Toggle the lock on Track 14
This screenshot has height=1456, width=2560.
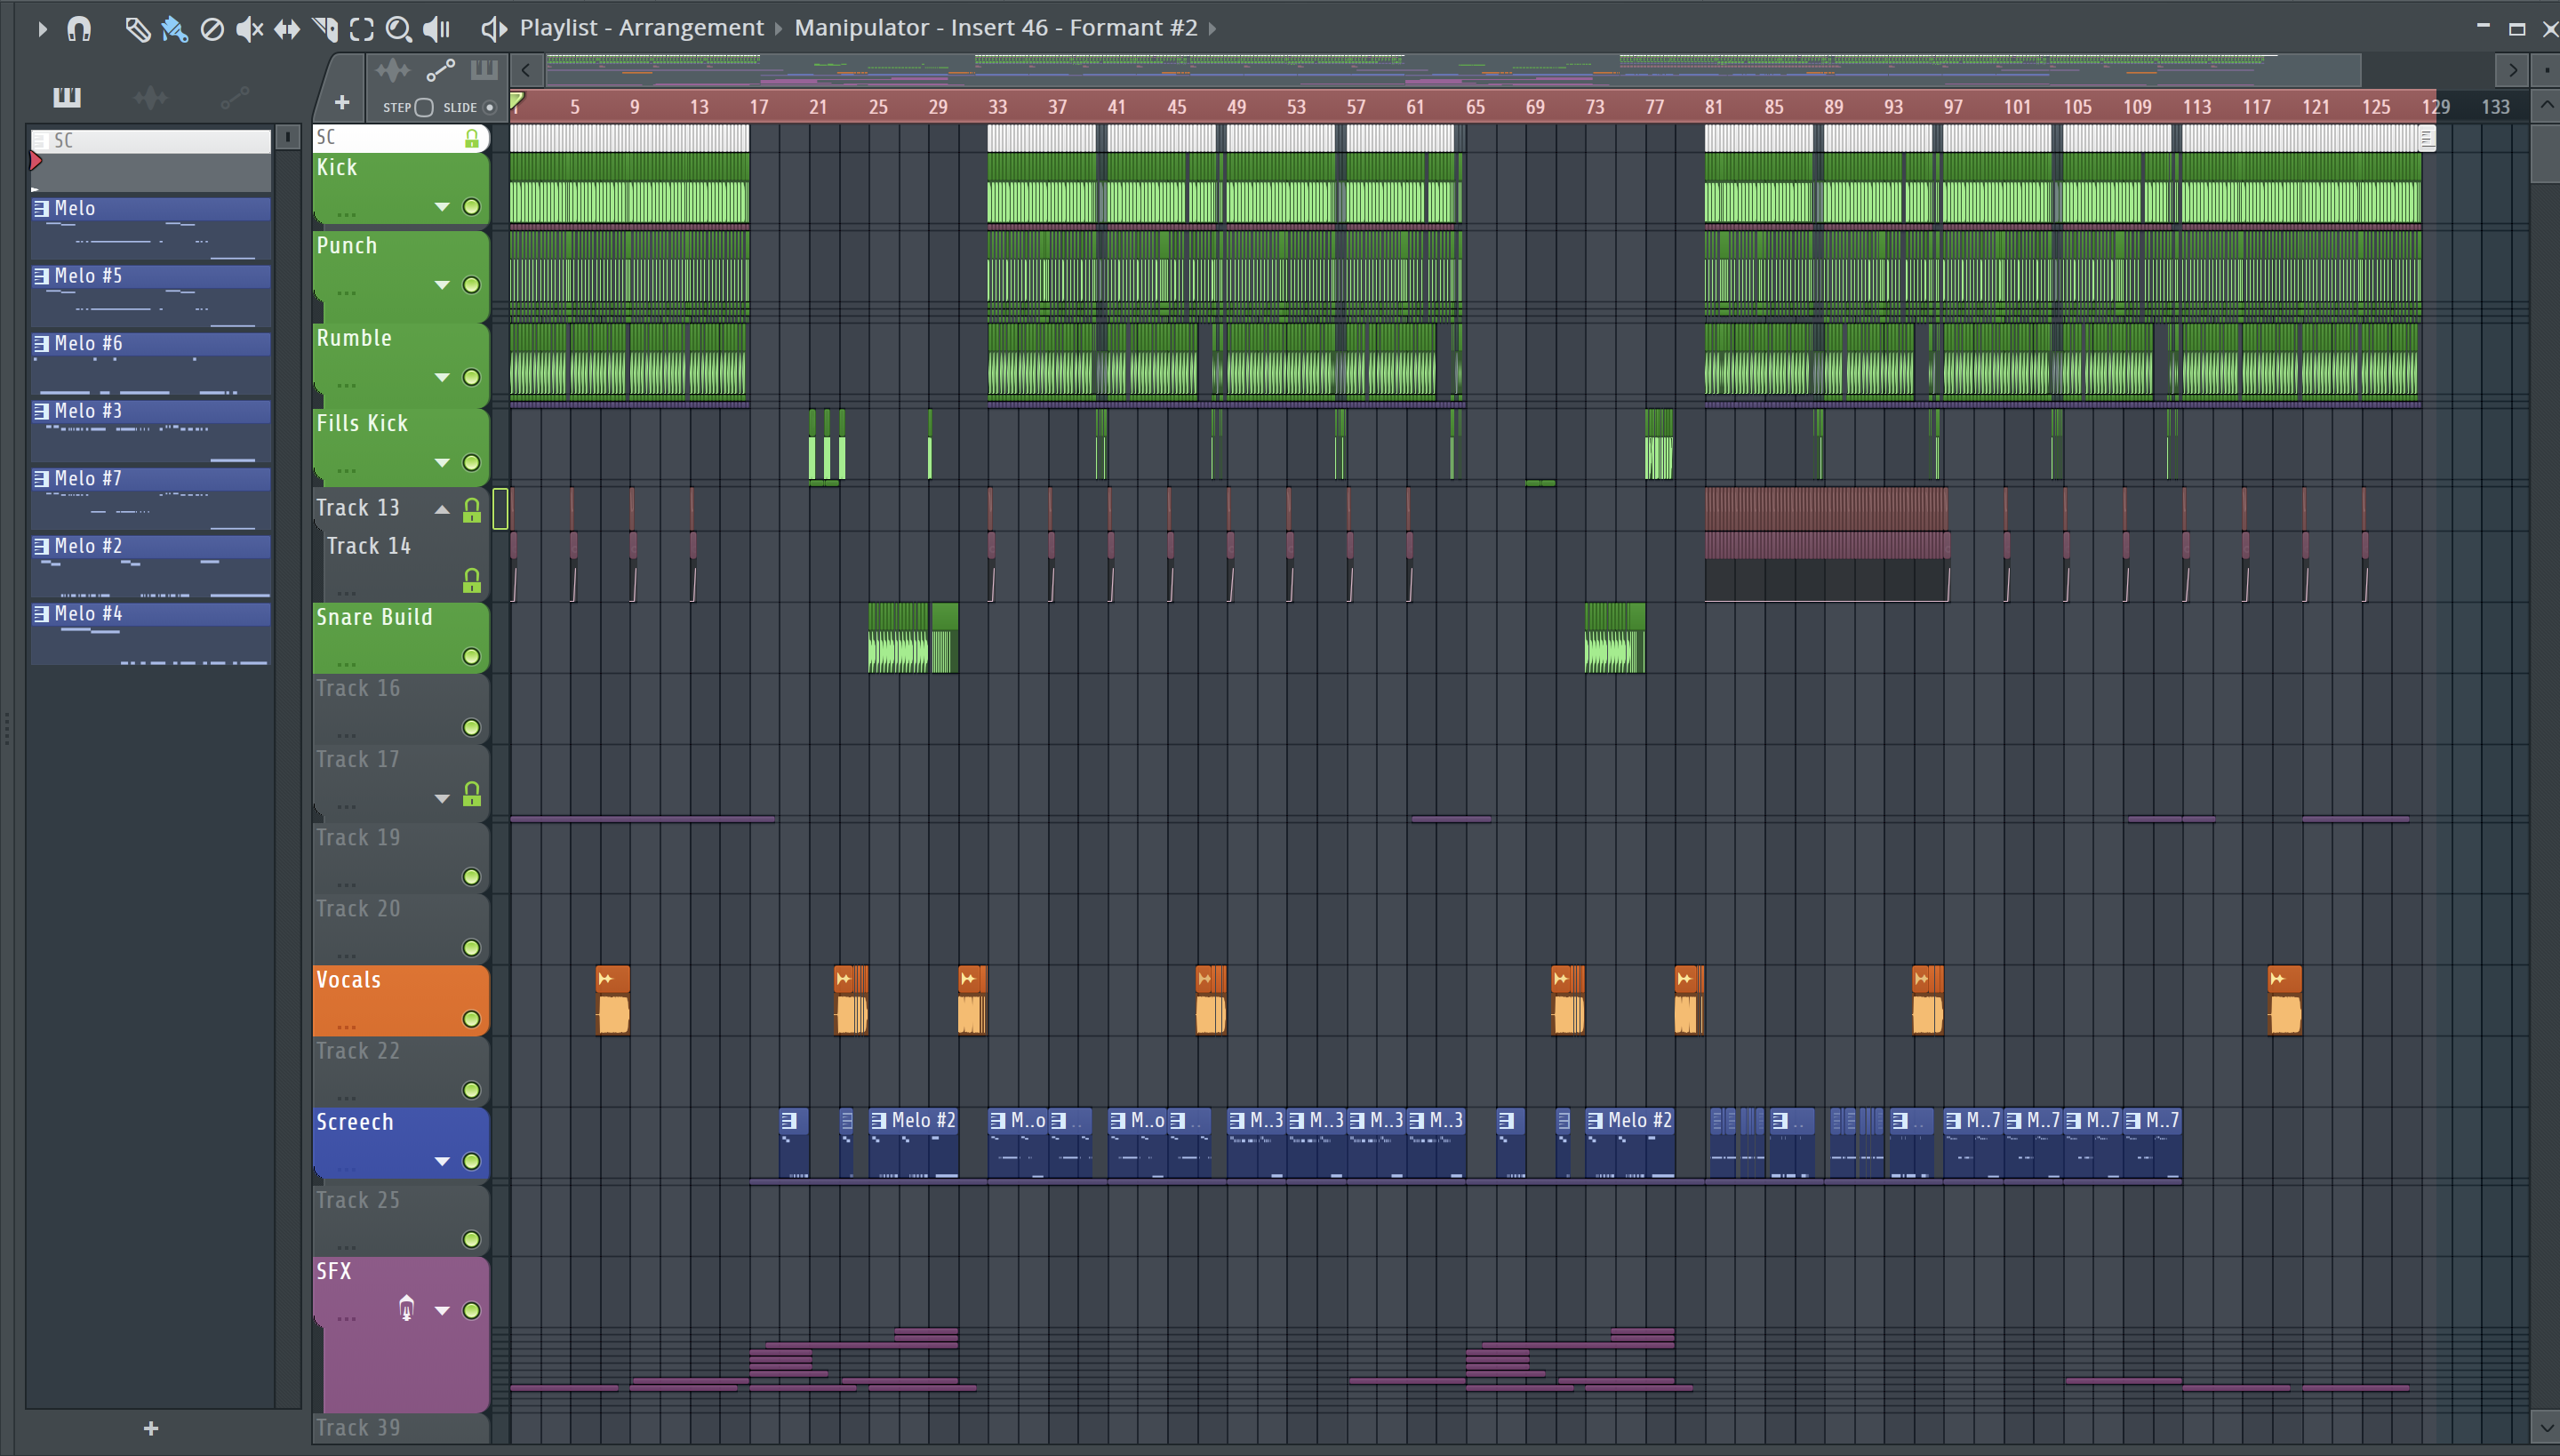(471, 581)
